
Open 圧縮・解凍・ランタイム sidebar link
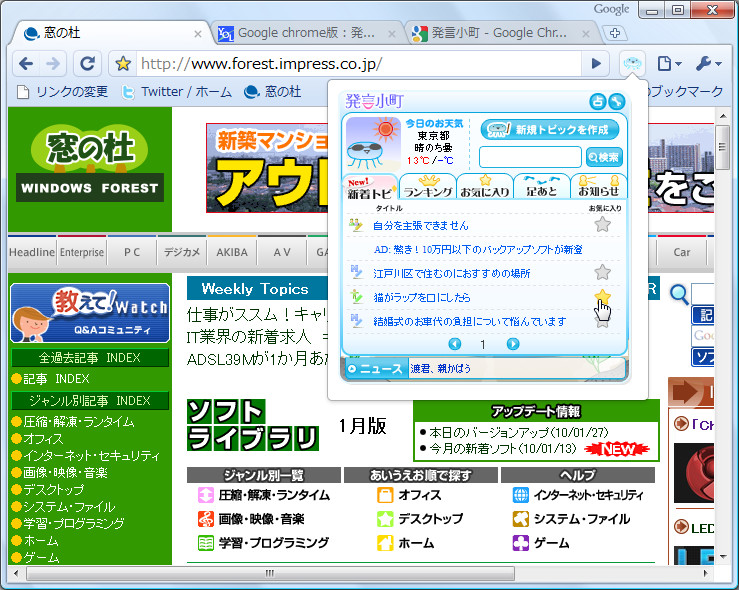point(78,421)
